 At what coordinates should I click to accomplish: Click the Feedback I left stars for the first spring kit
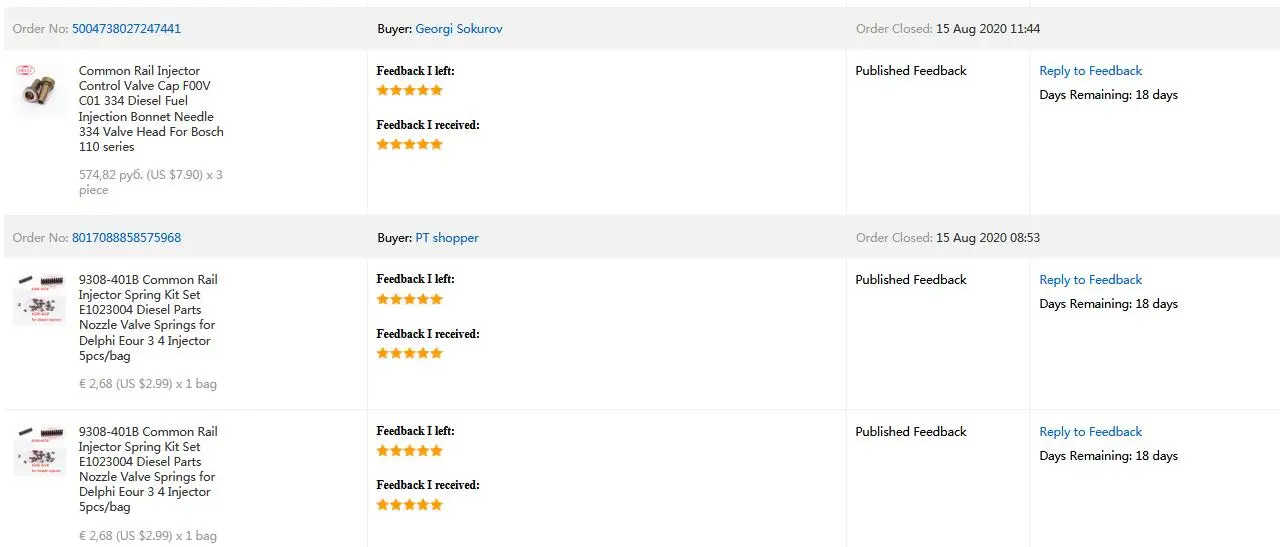pos(409,299)
